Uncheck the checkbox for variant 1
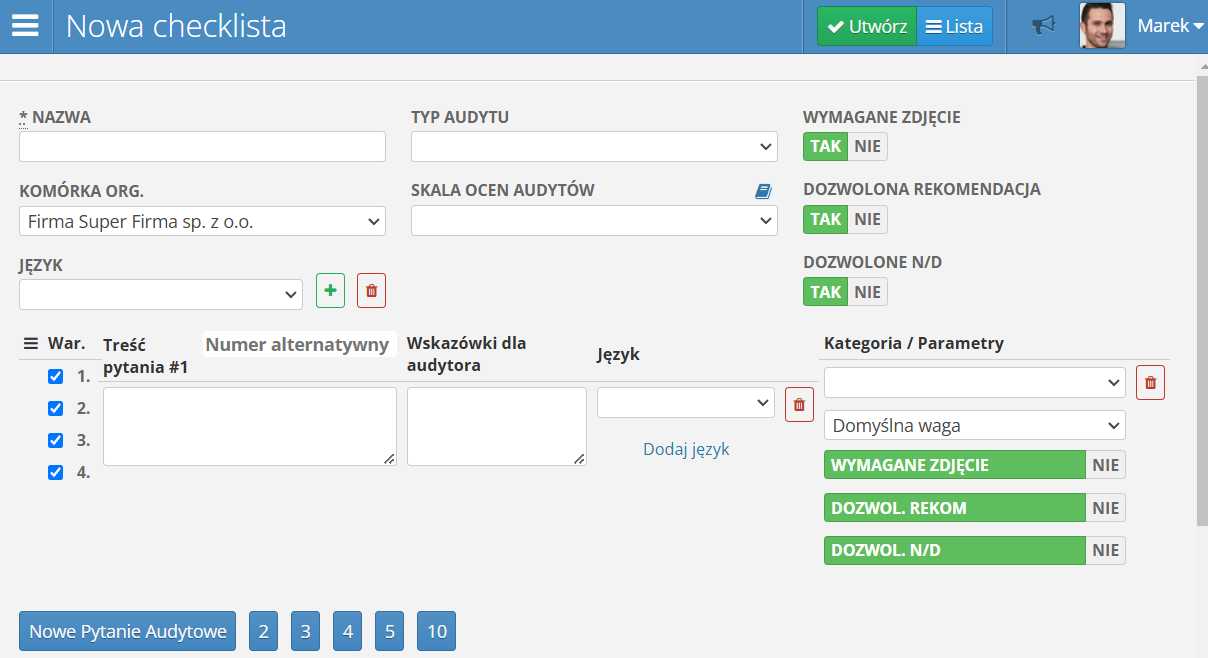 click(x=56, y=377)
